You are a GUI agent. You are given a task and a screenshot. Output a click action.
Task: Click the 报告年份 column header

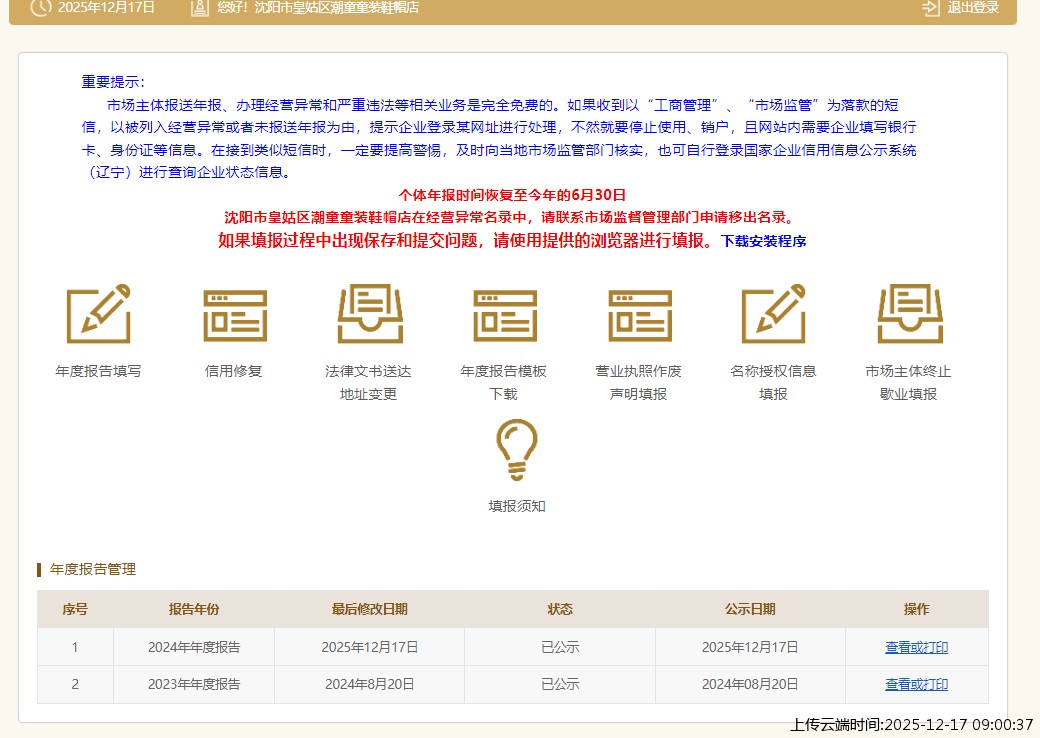(193, 609)
